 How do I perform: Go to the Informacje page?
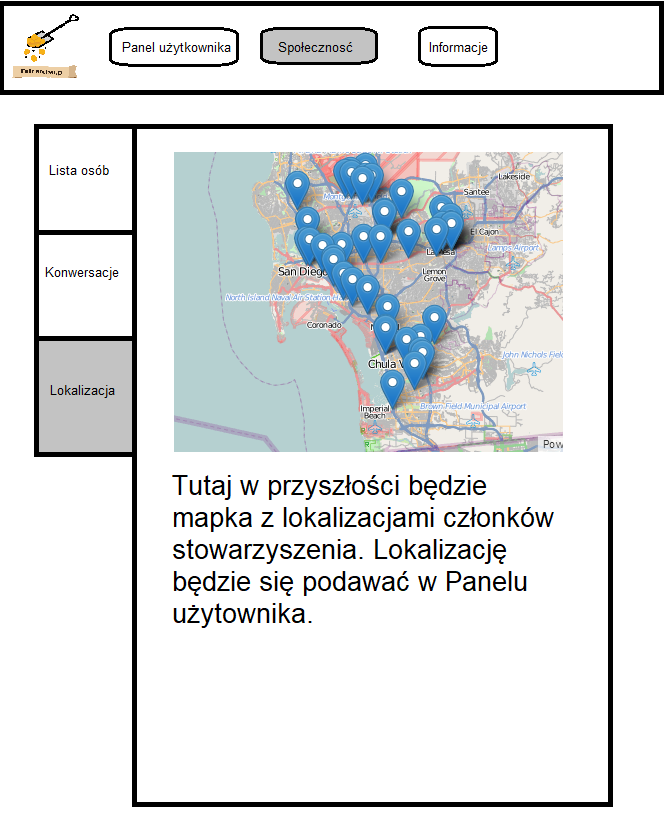pos(457,47)
